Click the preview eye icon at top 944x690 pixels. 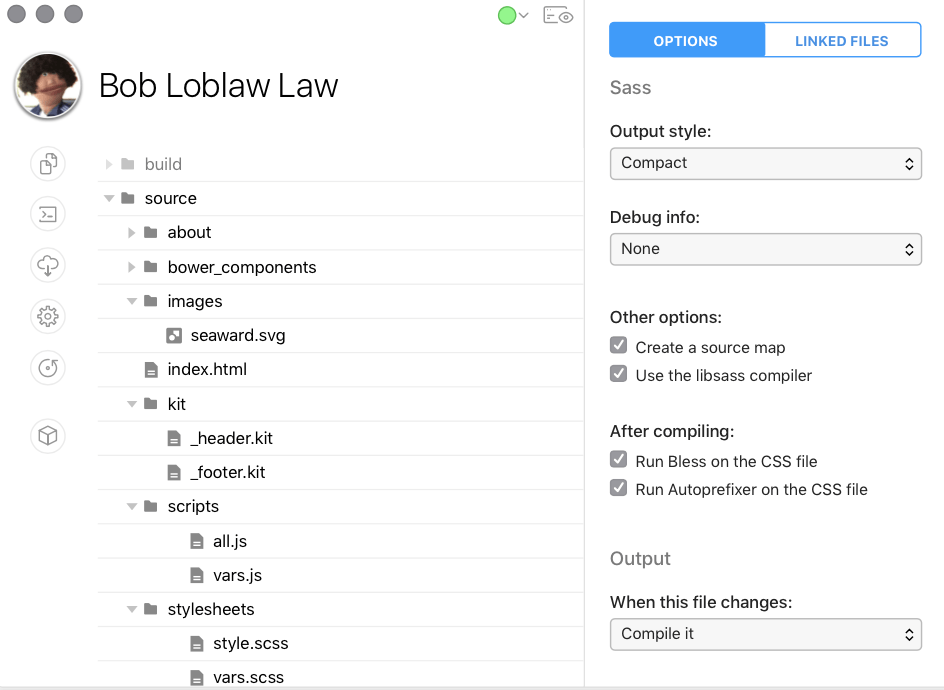pyautogui.click(x=558, y=15)
